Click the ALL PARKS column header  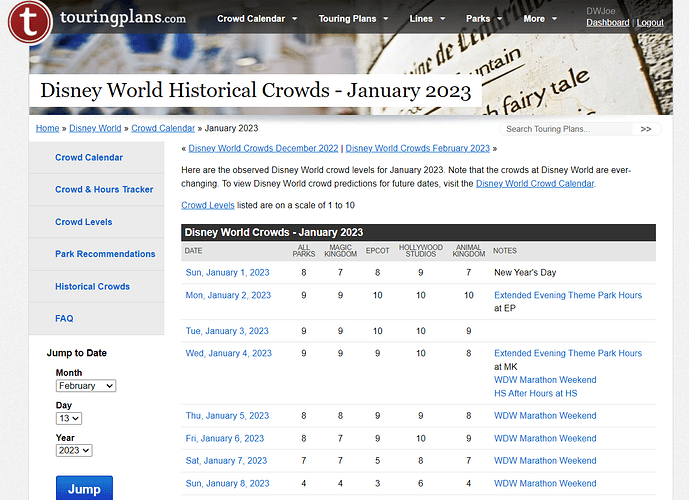click(304, 251)
